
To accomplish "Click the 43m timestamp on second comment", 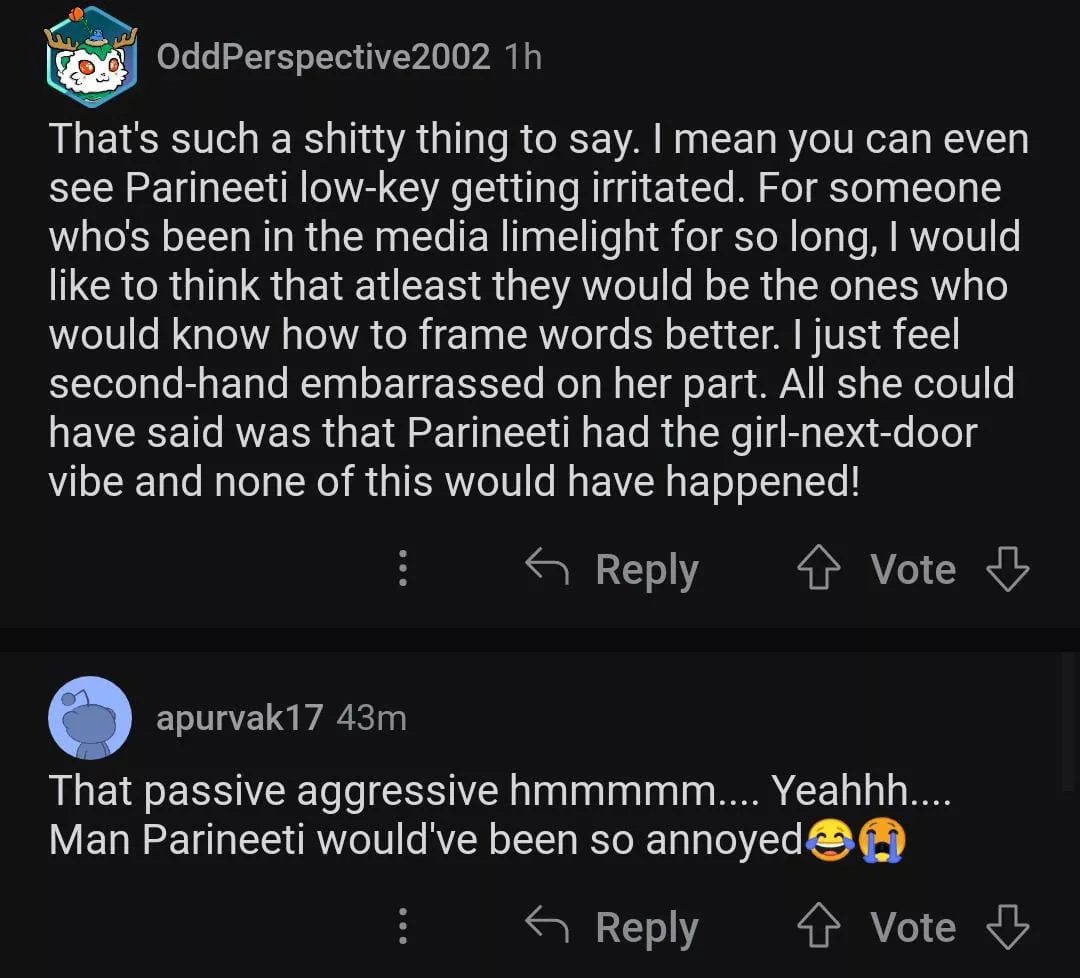I will point(371,717).
